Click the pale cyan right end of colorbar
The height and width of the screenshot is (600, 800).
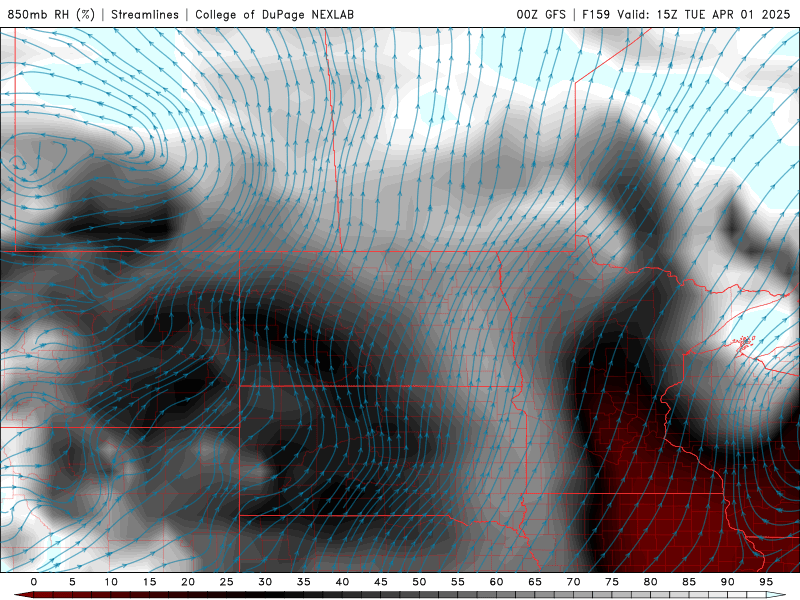(776, 595)
